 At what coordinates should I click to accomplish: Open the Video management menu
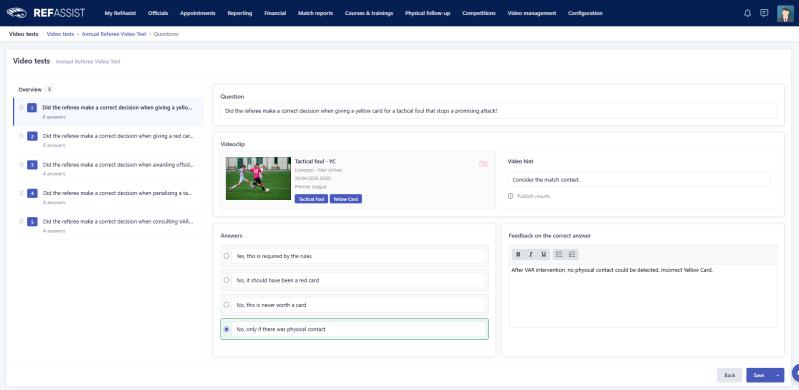tap(532, 13)
